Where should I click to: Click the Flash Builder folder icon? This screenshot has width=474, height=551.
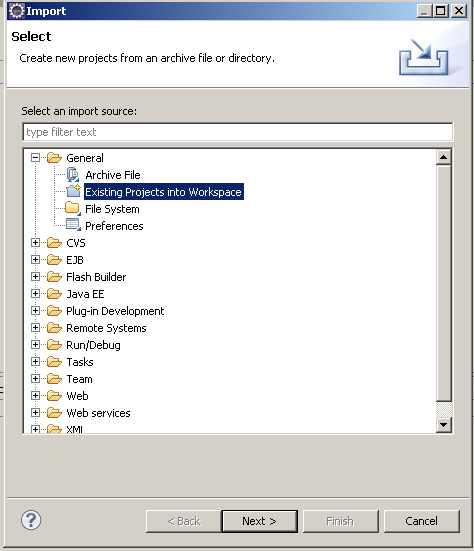(x=54, y=277)
